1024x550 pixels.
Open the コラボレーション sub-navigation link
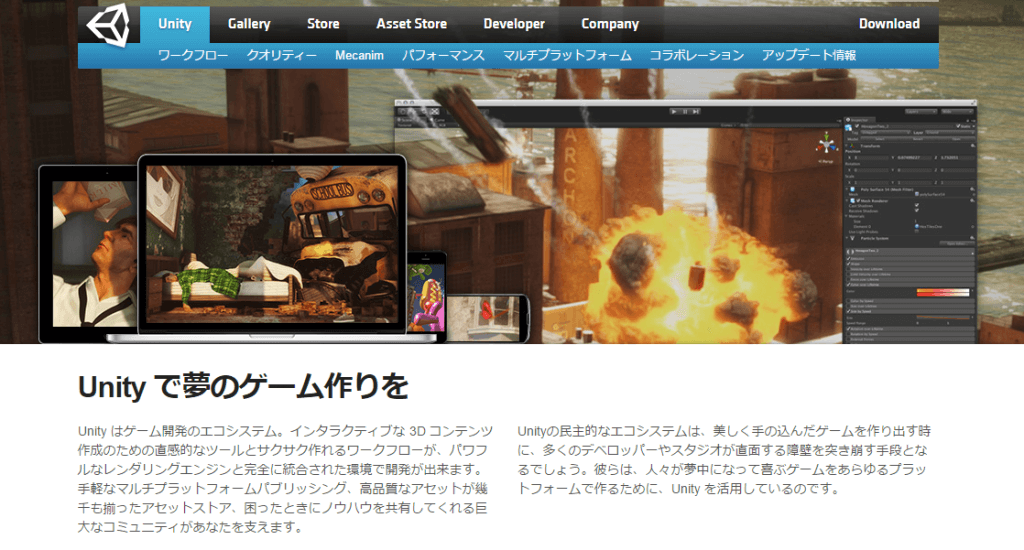point(697,56)
